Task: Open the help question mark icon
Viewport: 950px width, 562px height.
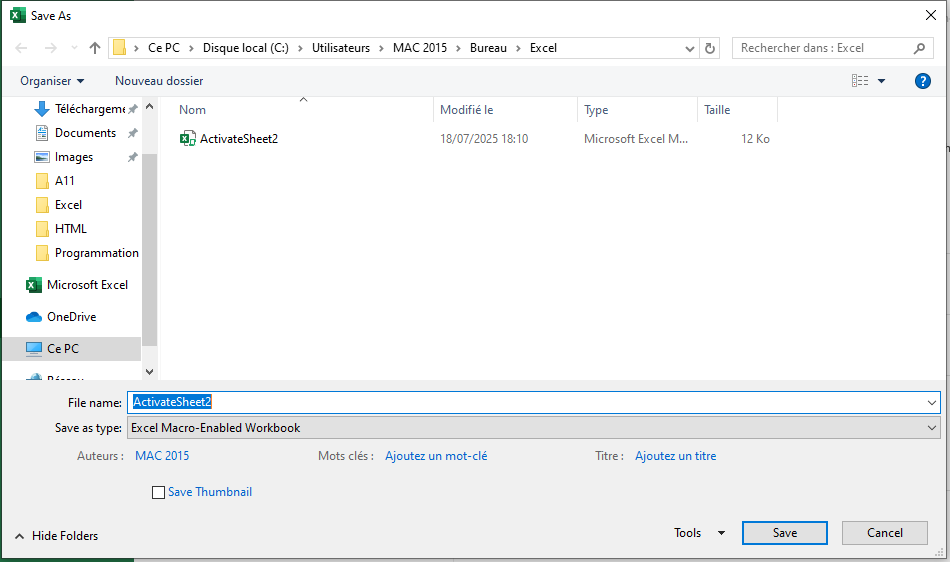Action: tap(922, 81)
